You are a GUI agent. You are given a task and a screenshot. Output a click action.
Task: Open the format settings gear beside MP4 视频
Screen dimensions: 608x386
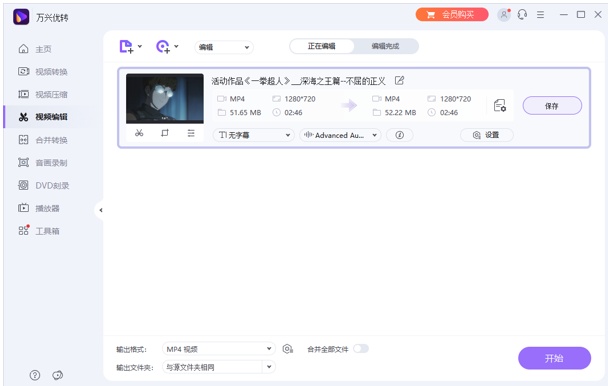point(287,349)
